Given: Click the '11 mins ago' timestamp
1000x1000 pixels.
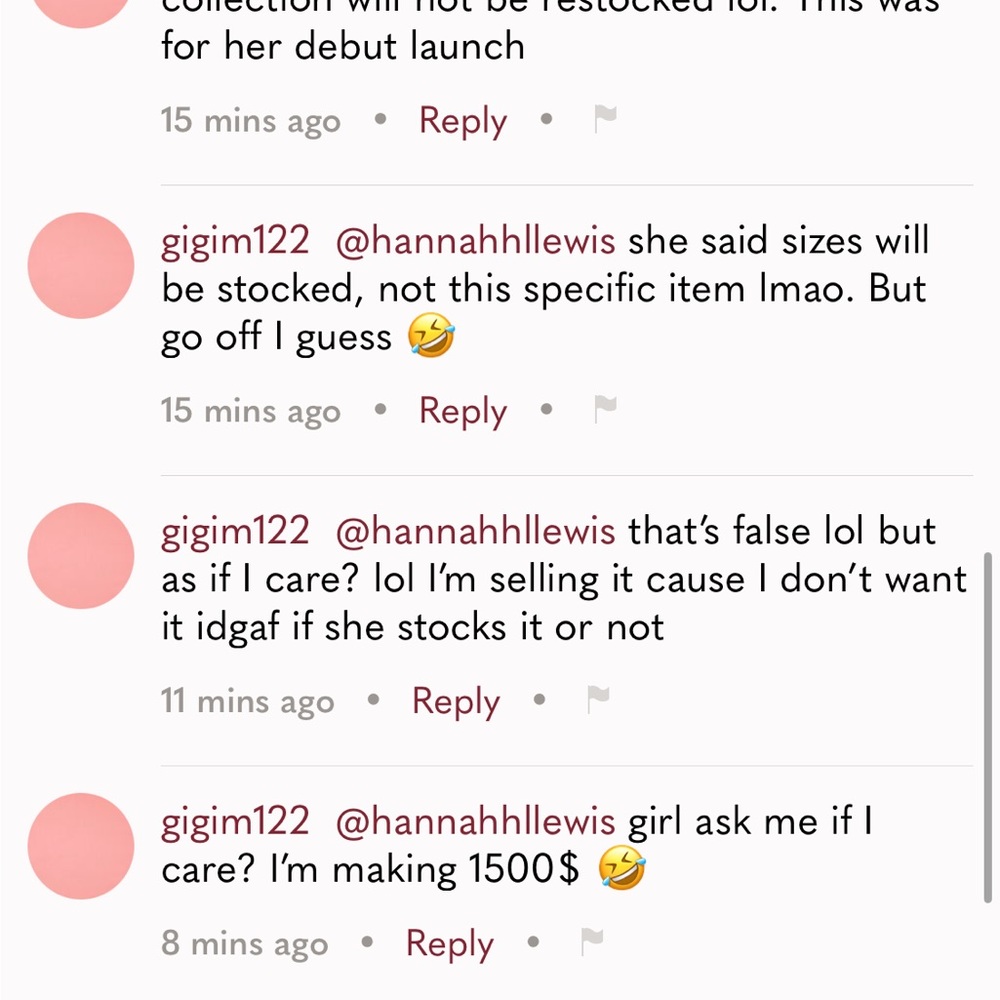Looking at the screenshot, I should 247,700.
